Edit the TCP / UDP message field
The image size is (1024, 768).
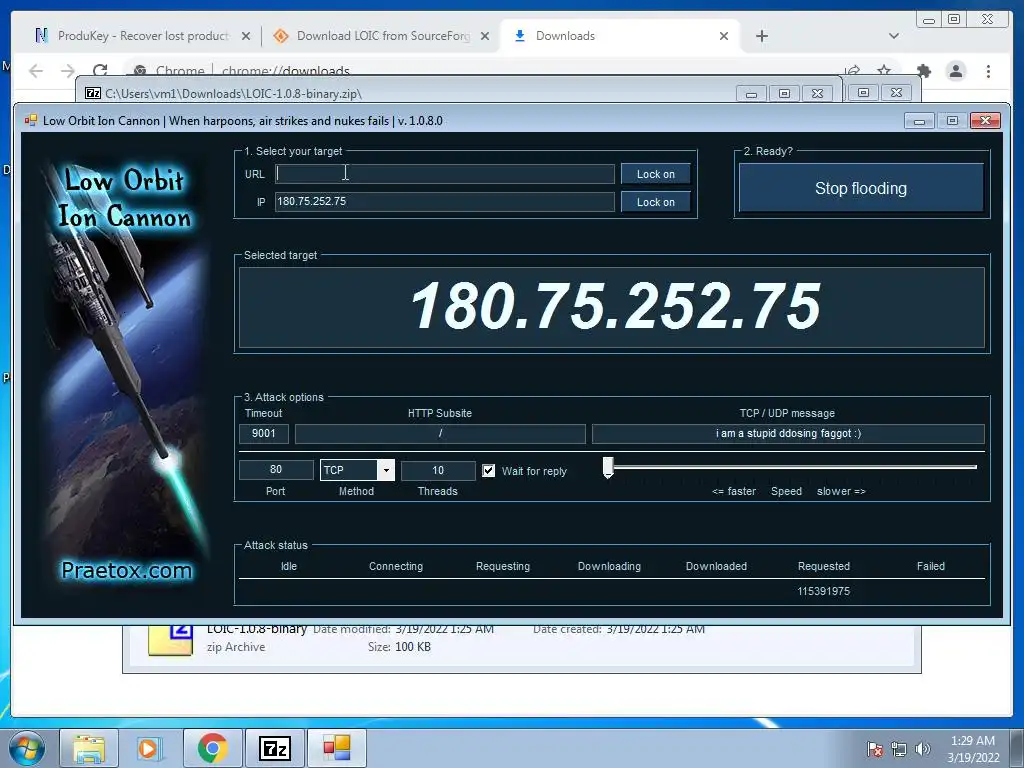[x=788, y=434]
